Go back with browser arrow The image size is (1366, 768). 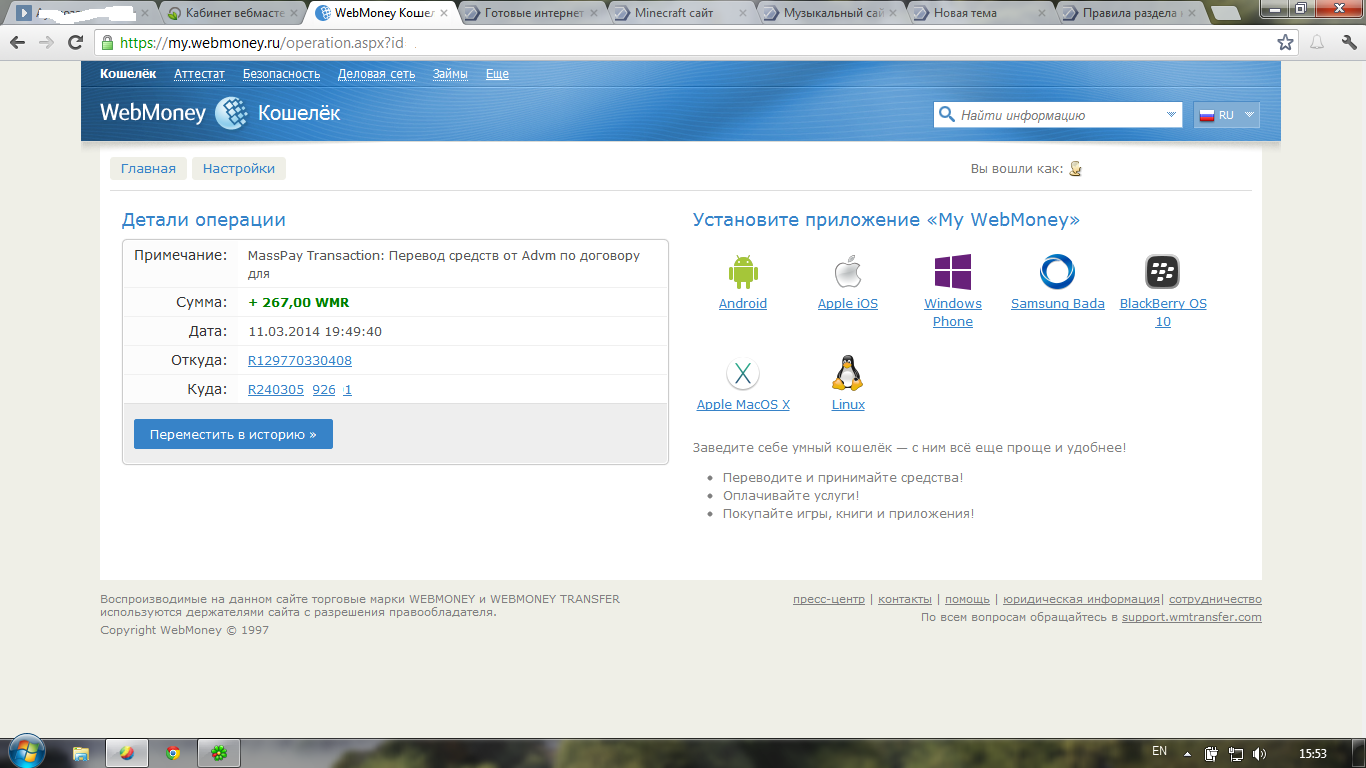tap(17, 43)
